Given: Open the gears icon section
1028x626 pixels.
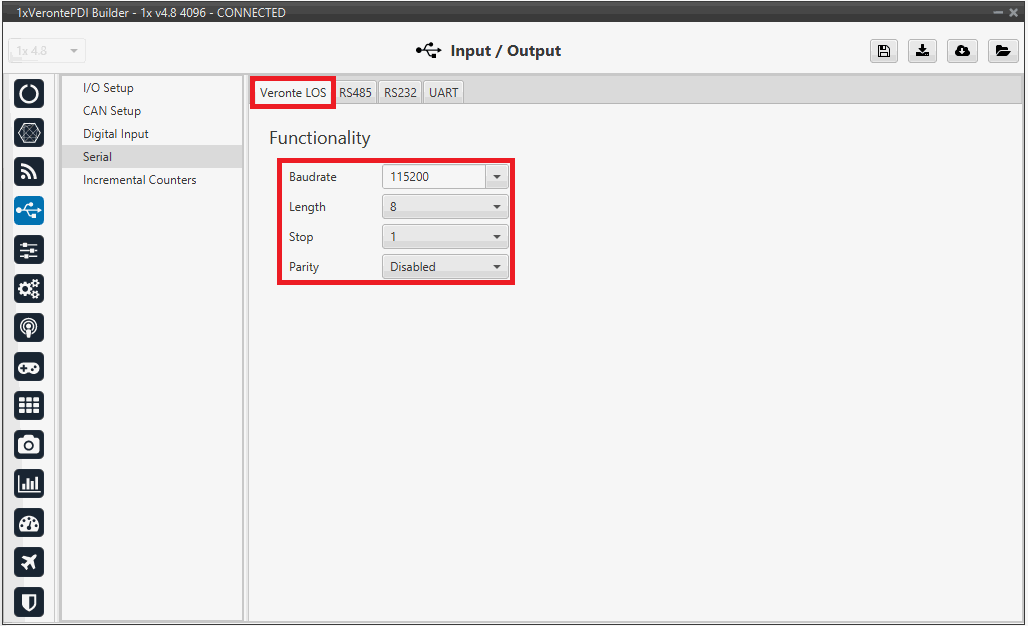Looking at the screenshot, I should (29, 288).
